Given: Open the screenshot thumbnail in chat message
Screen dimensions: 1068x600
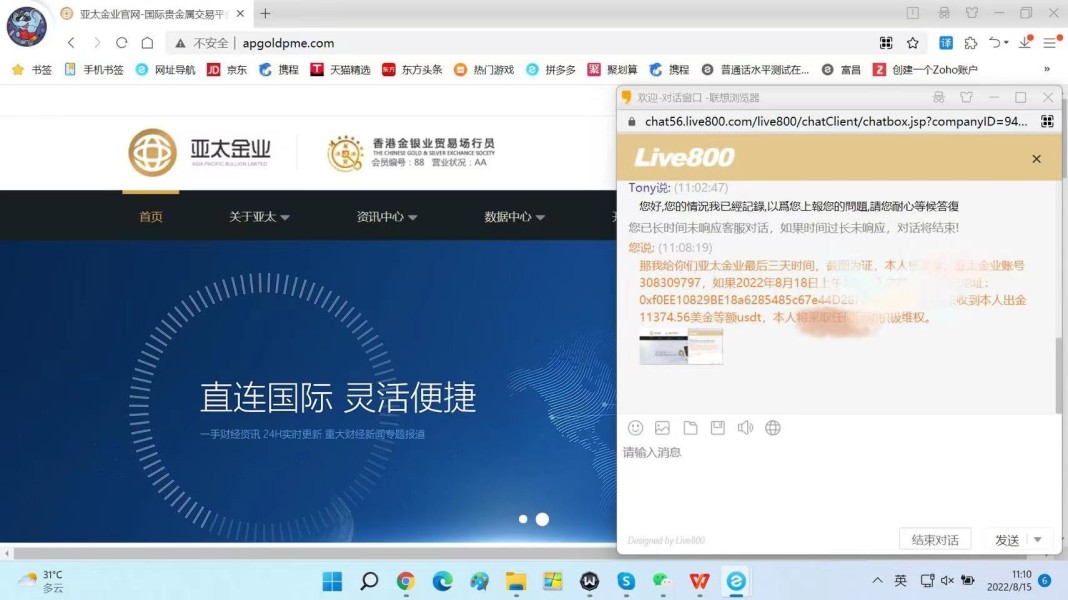Looking at the screenshot, I should pos(680,347).
